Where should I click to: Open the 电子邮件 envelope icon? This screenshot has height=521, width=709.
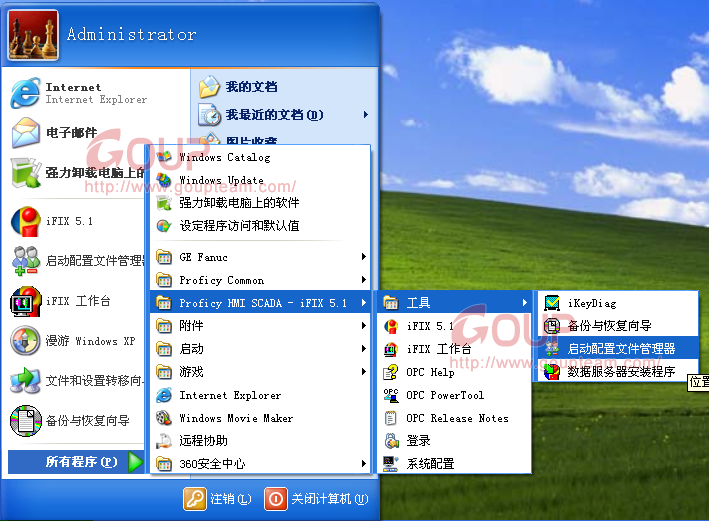(x=25, y=133)
